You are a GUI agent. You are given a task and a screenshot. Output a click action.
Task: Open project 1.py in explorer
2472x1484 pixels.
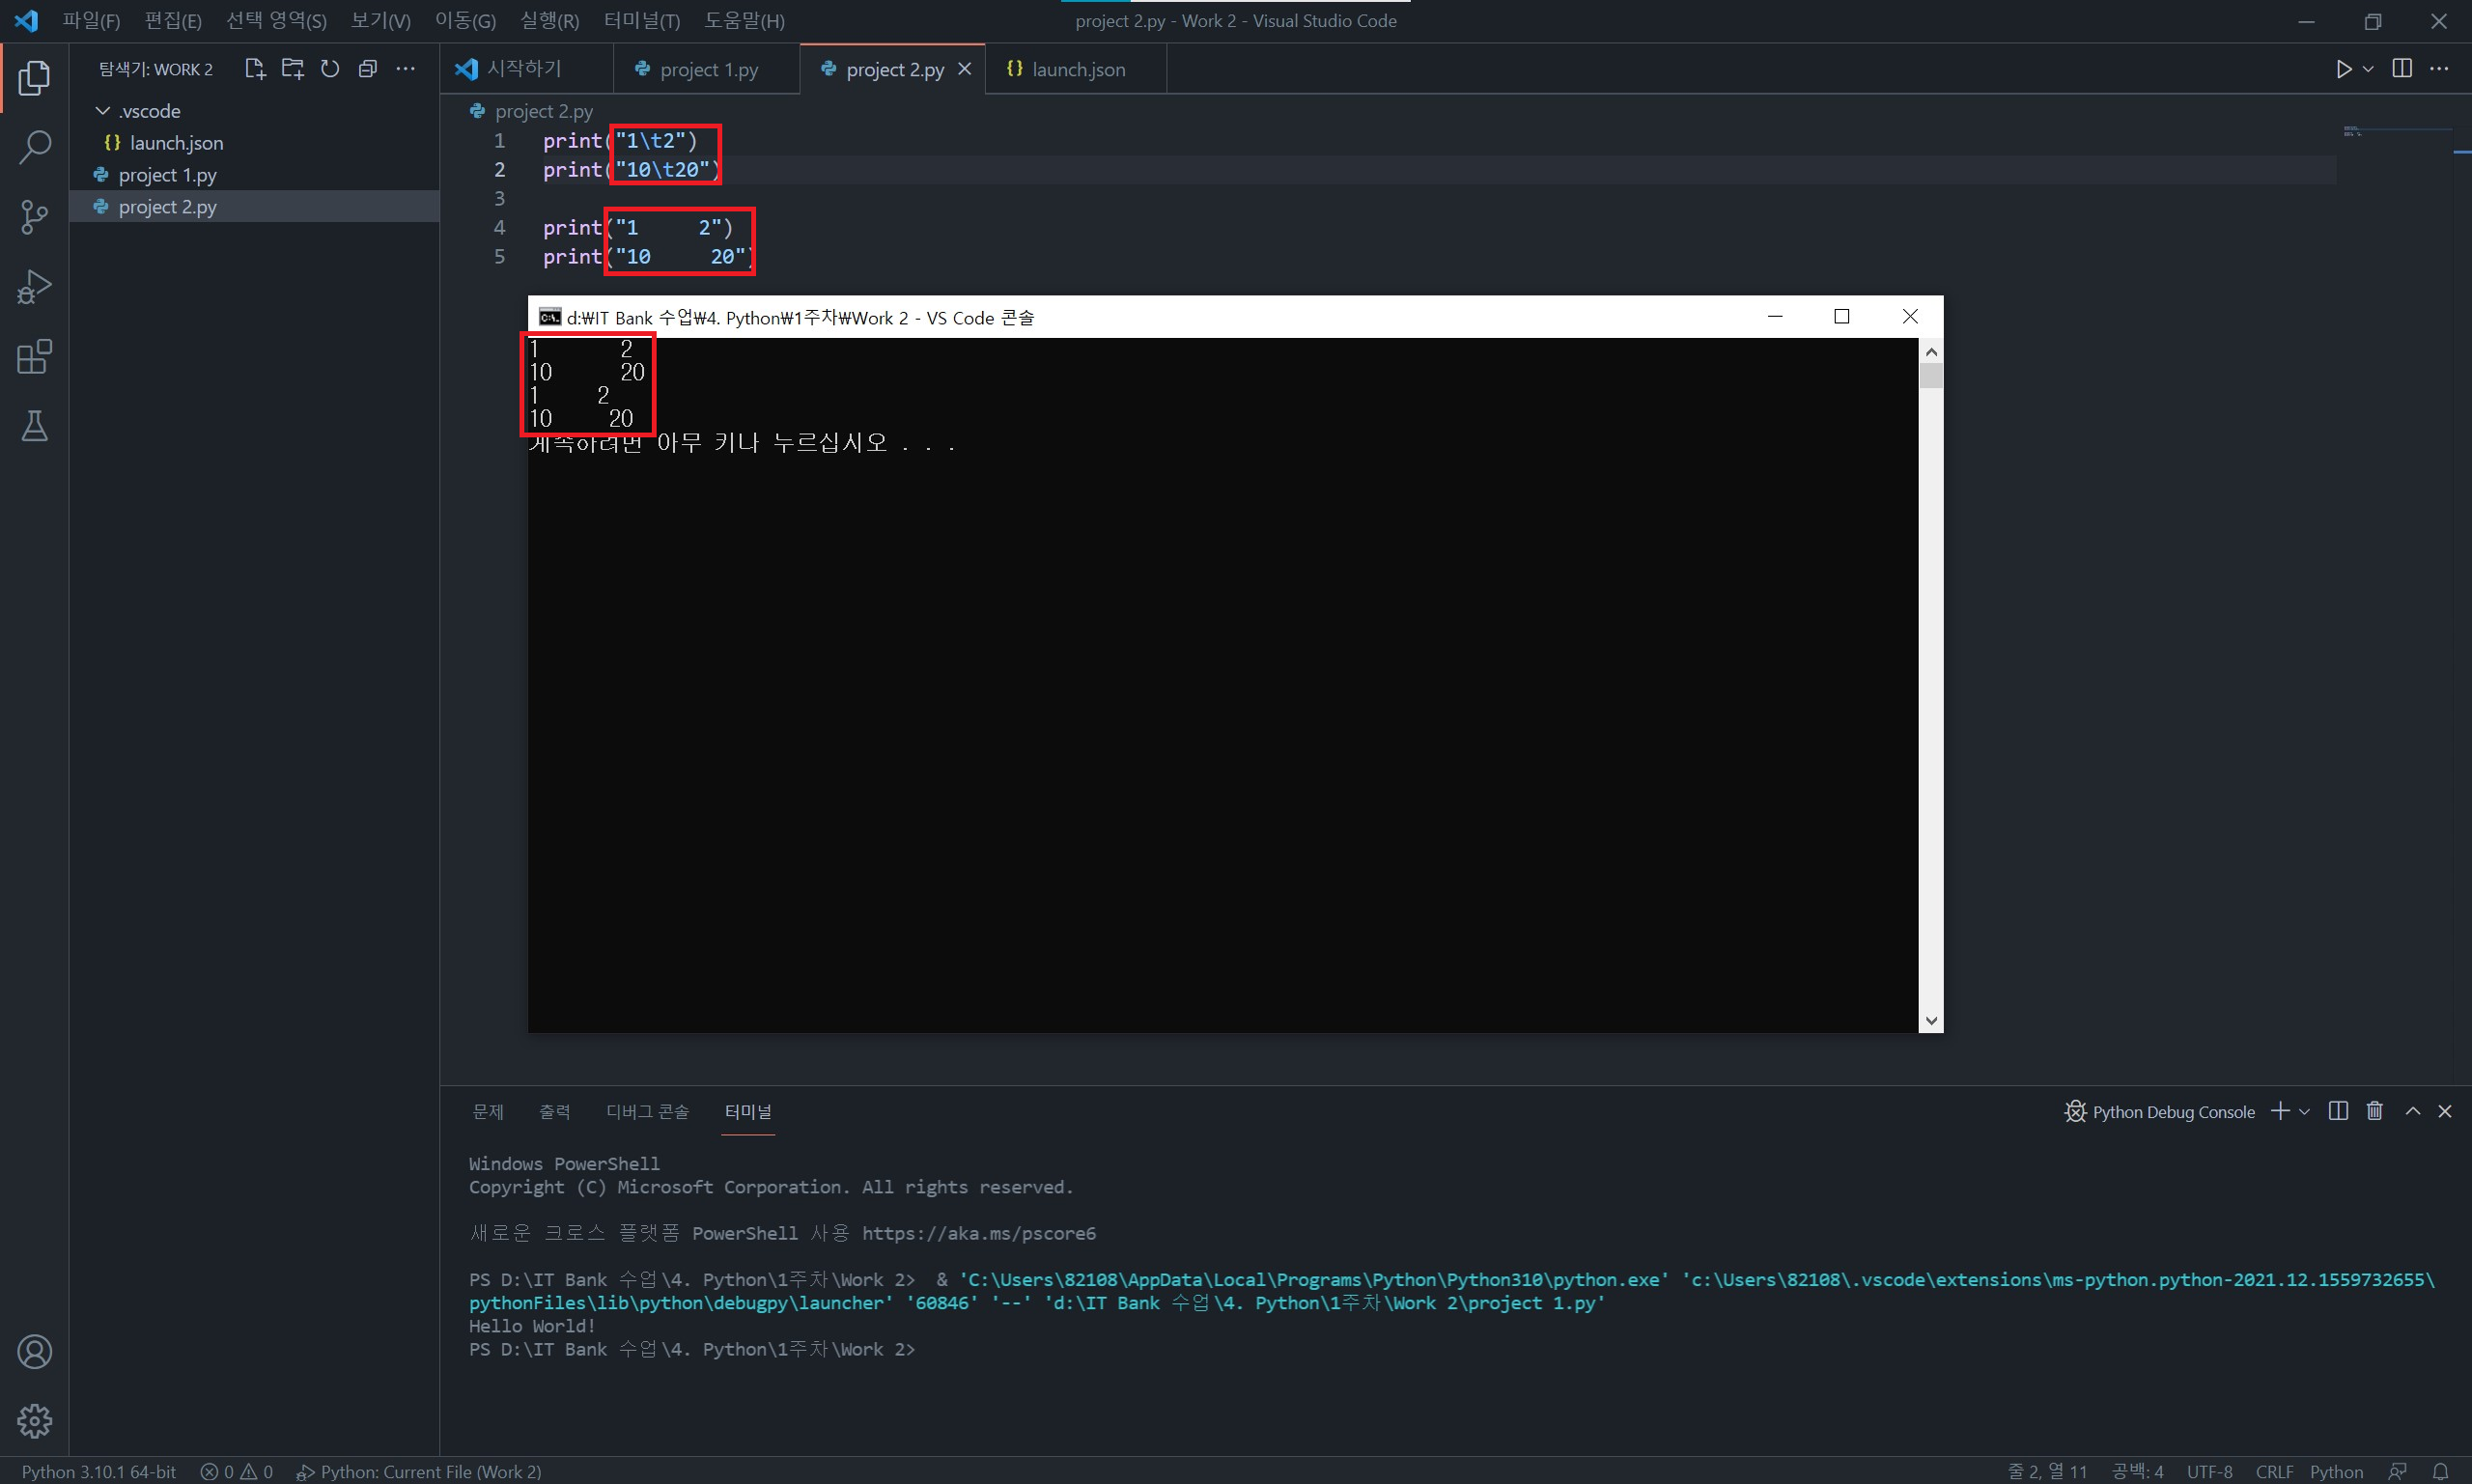(167, 175)
